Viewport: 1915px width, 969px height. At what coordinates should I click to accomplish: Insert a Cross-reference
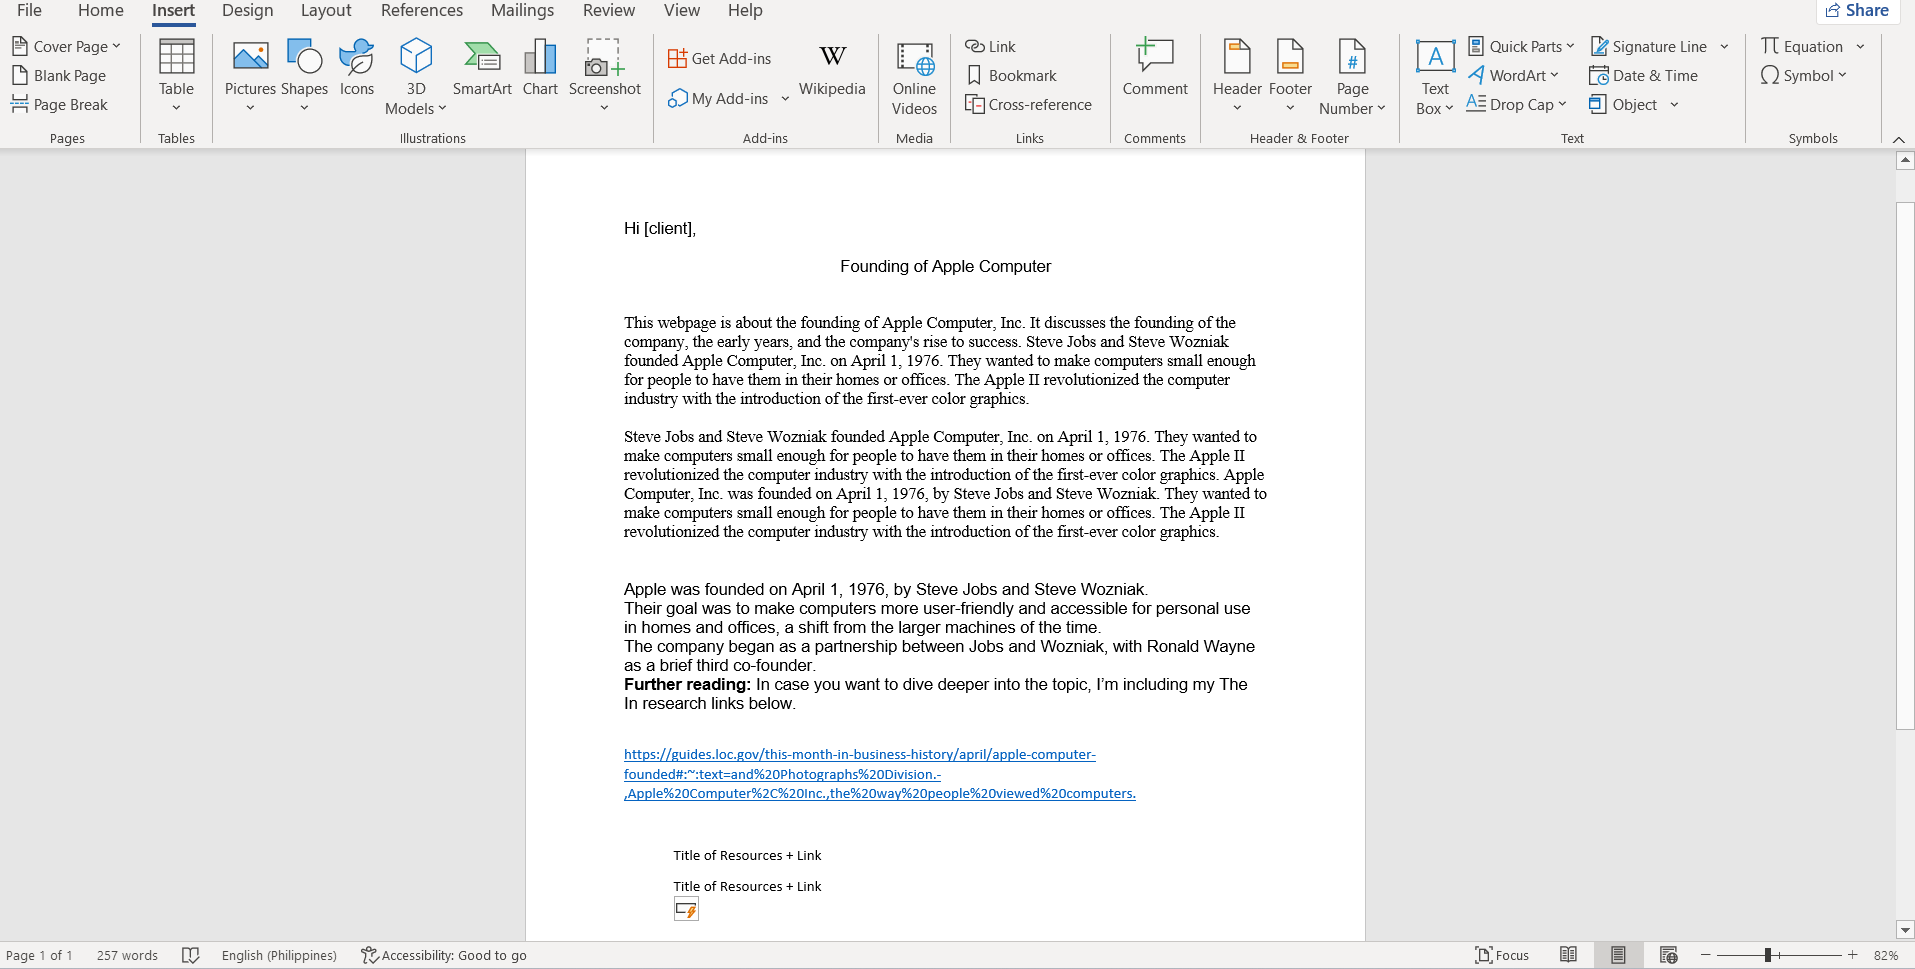(x=1028, y=104)
